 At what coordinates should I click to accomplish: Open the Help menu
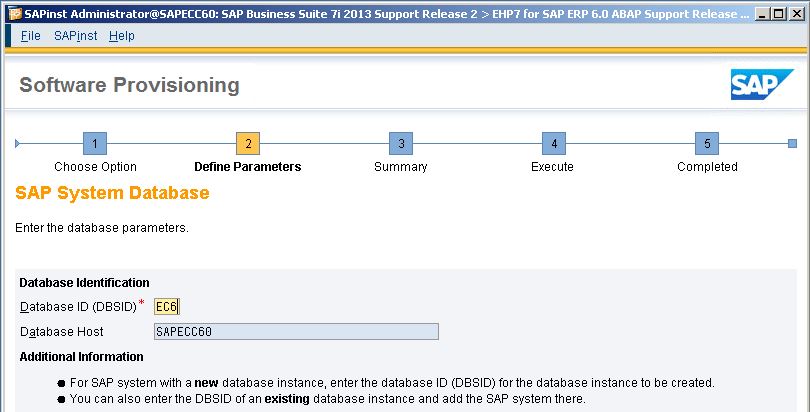pyautogui.click(x=121, y=36)
